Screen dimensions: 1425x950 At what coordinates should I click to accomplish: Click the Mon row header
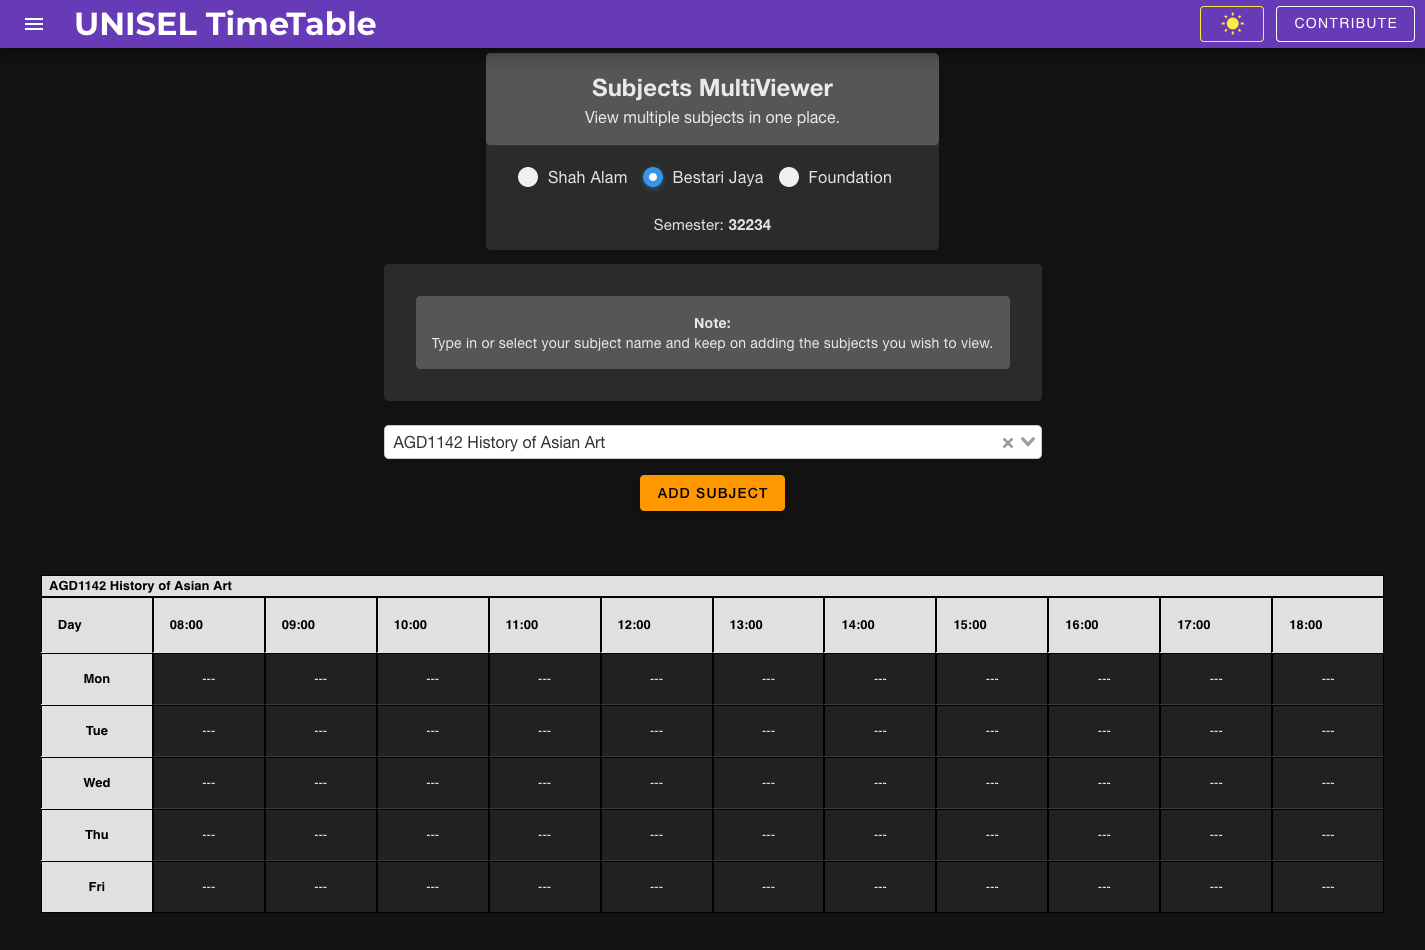click(x=97, y=679)
